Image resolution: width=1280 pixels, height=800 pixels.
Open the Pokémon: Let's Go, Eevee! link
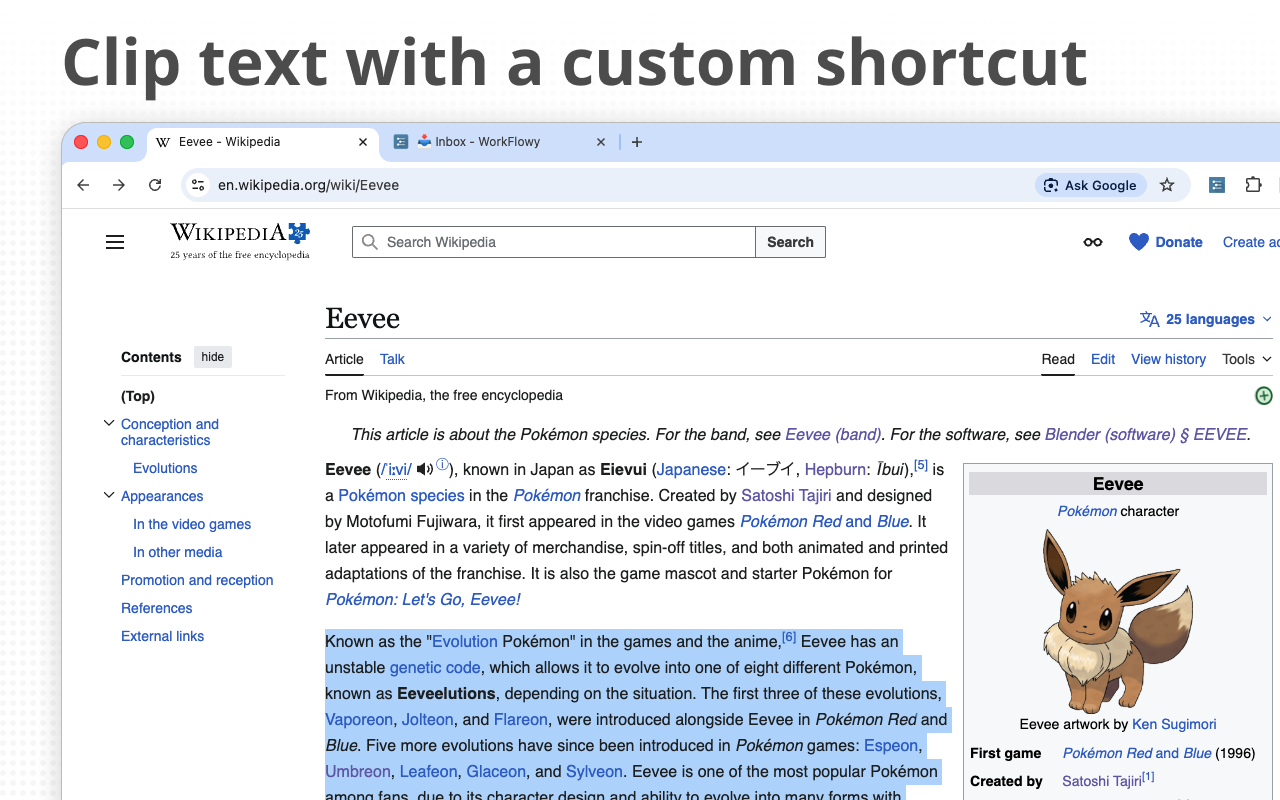click(423, 599)
